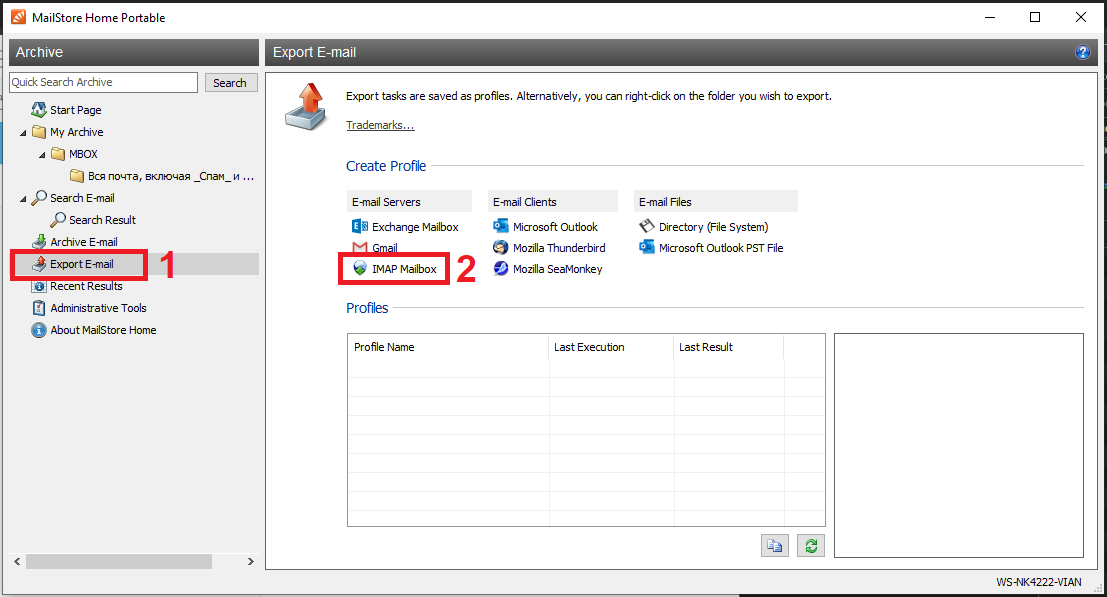Screen dimensions: 1107x597
Task: Sort by the Last Execution column
Action: pos(611,347)
